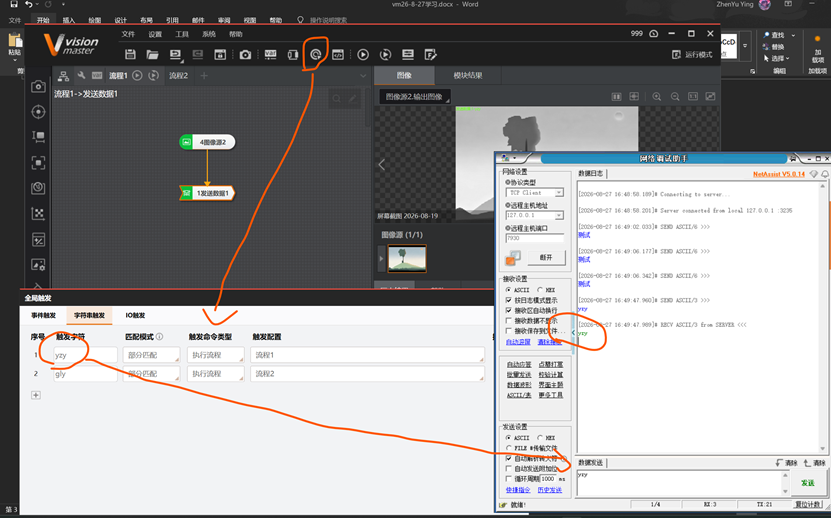Open the flow tree icon beside the wrench
The height and width of the screenshot is (518, 831).
click(64, 76)
